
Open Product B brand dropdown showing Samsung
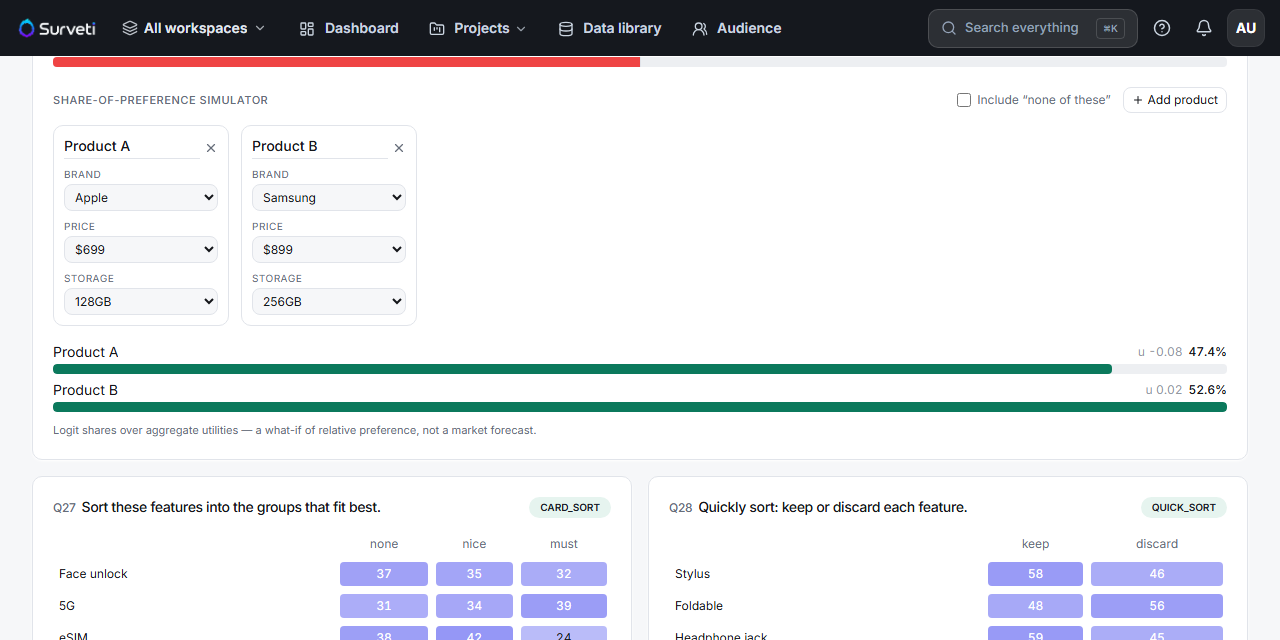tap(329, 198)
